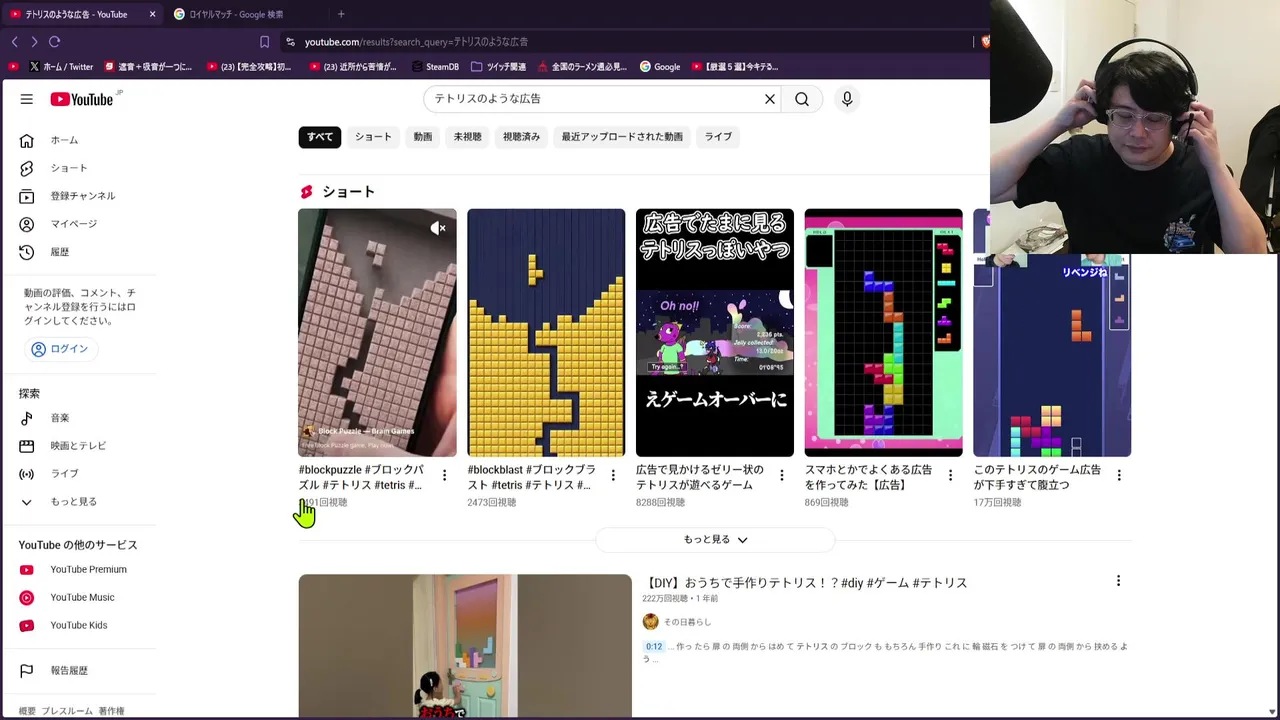Select the ライブ filter chip
The width and height of the screenshot is (1280, 720).
pyautogui.click(x=718, y=137)
